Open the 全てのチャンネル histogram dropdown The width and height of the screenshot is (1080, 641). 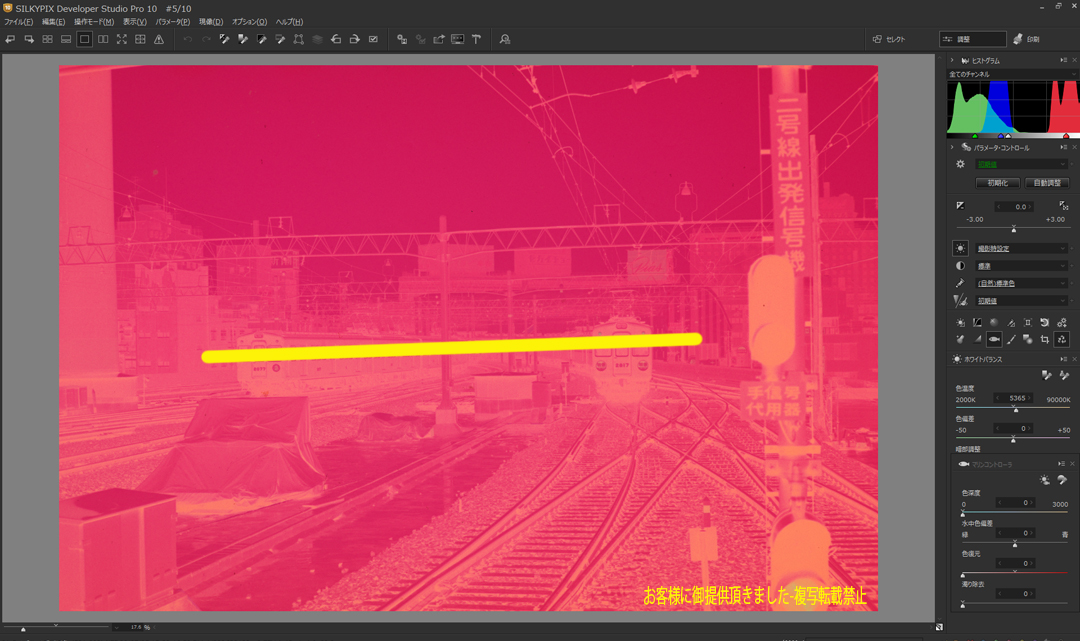(1012, 74)
